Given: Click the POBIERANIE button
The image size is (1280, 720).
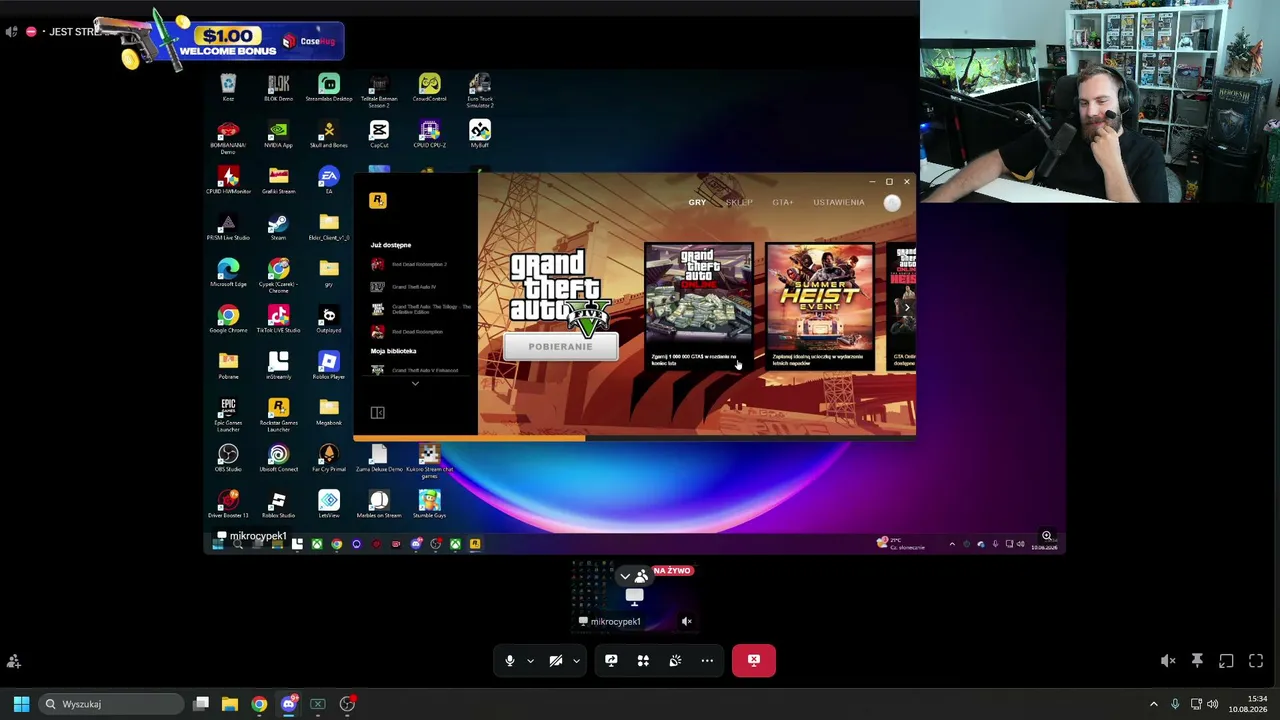Looking at the screenshot, I should [560, 346].
